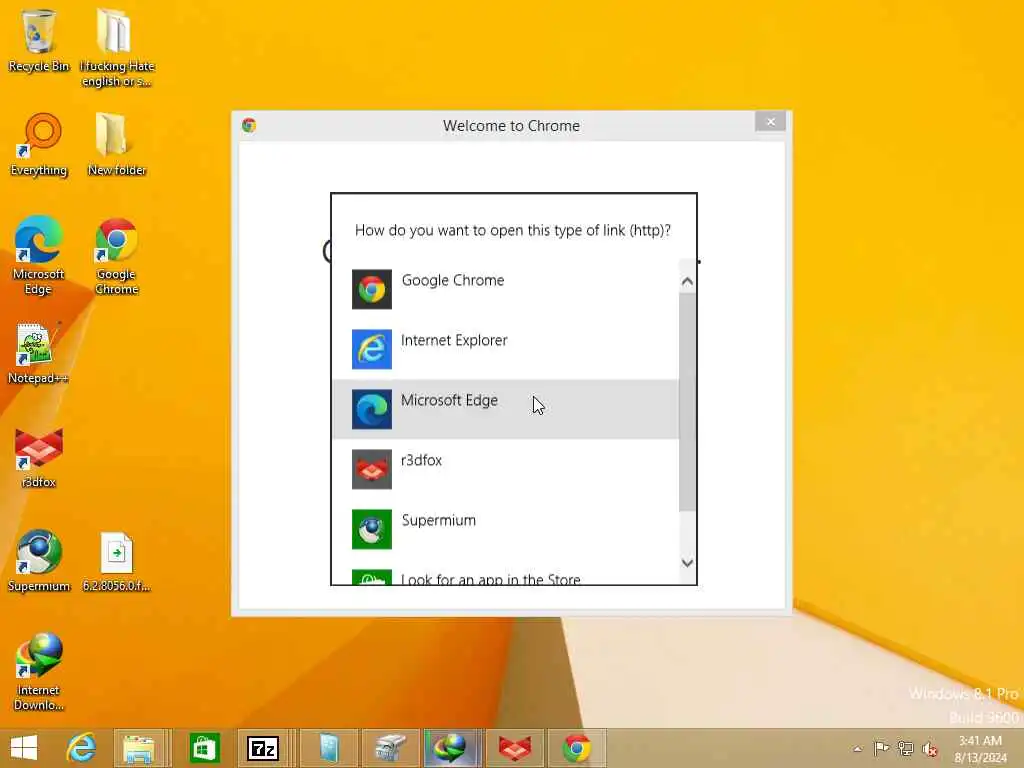Select the Internet Download Manager desktop shortcut

[x=39, y=672]
